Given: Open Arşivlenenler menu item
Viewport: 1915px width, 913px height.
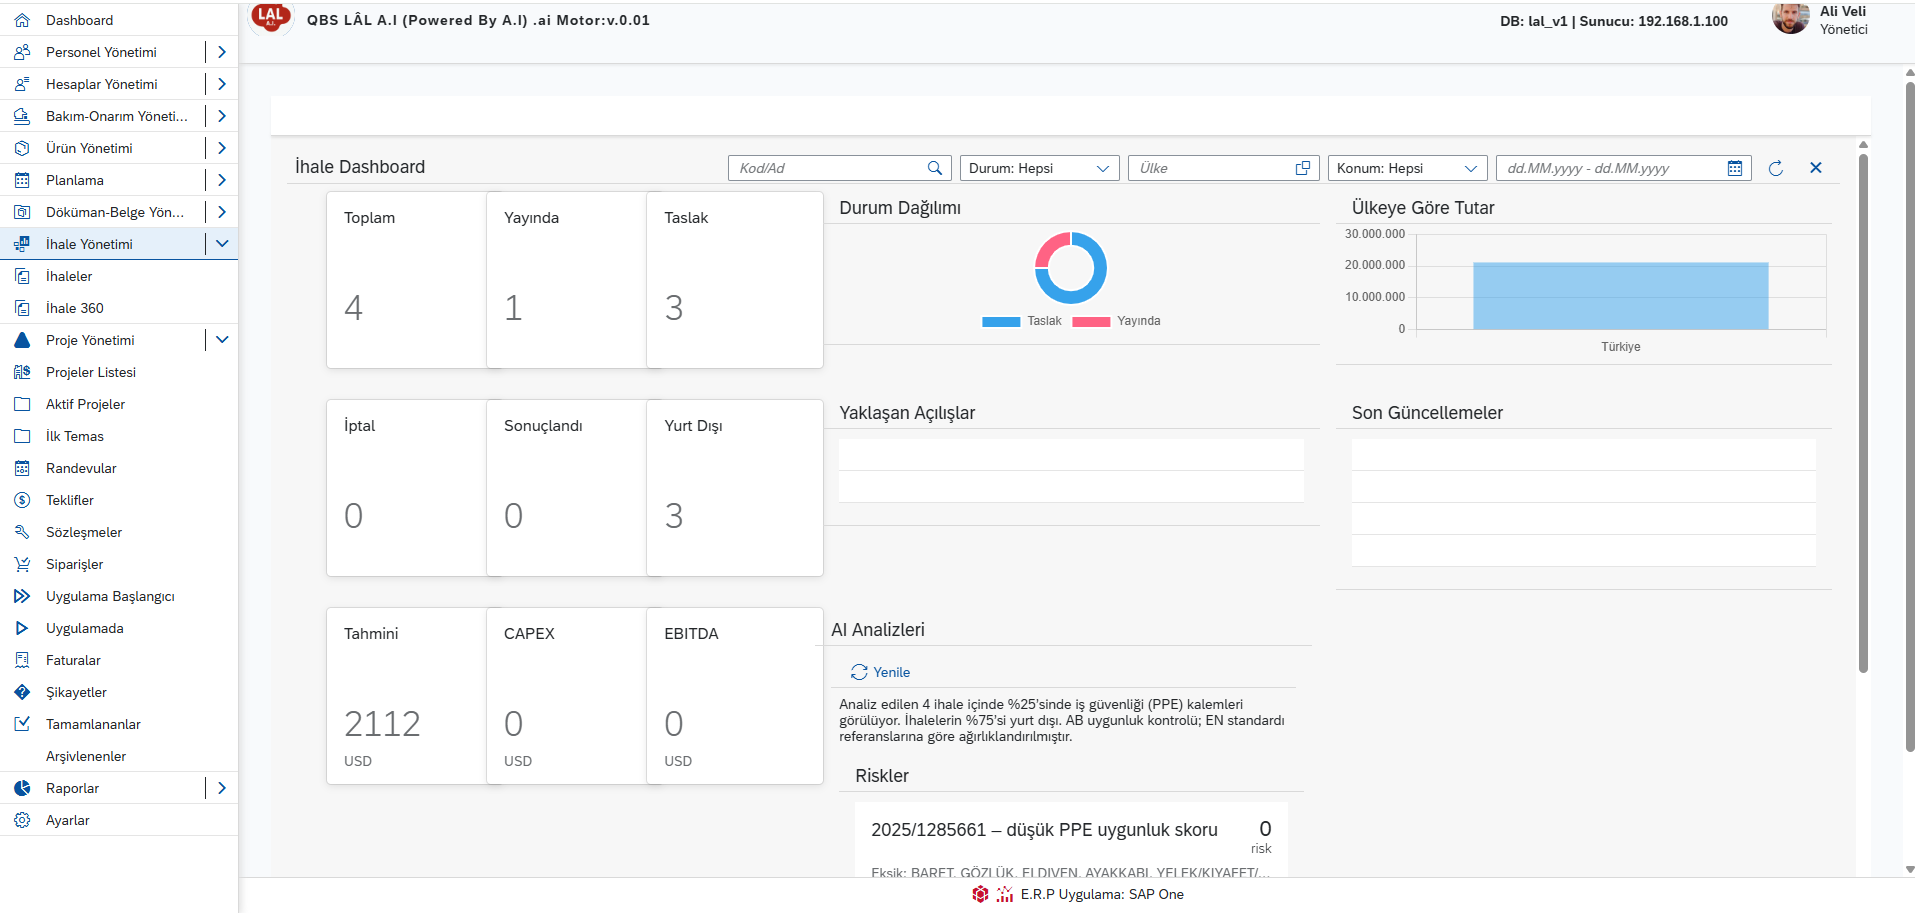Looking at the screenshot, I should [x=119, y=756].
